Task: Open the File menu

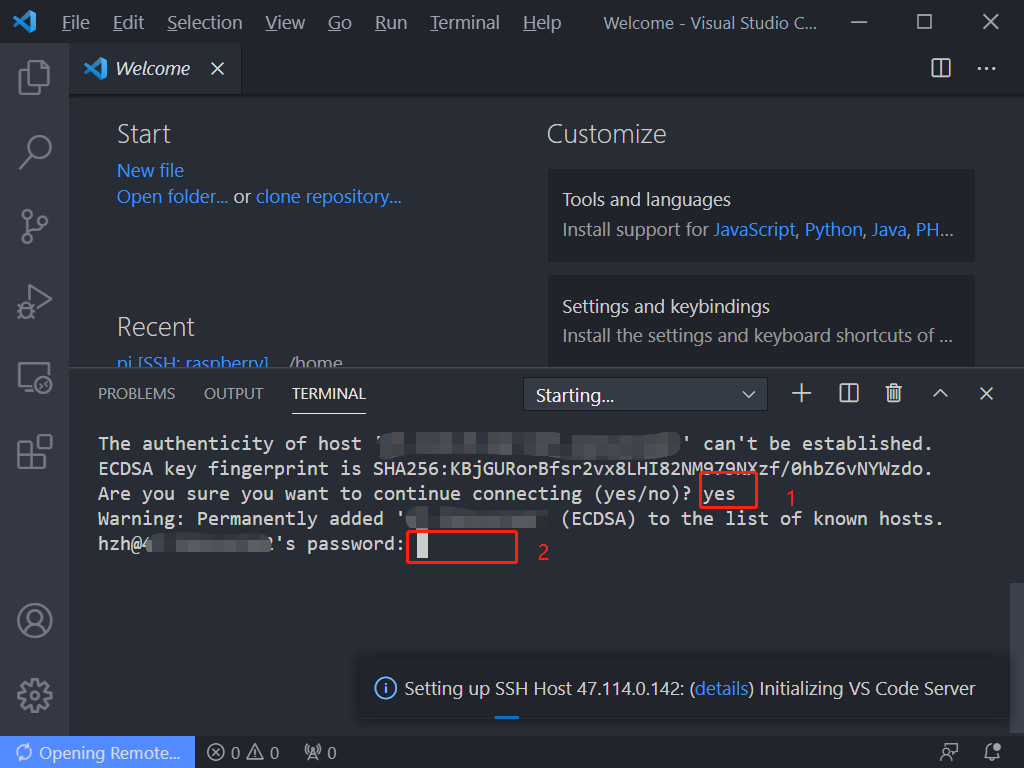Action: 76,23
